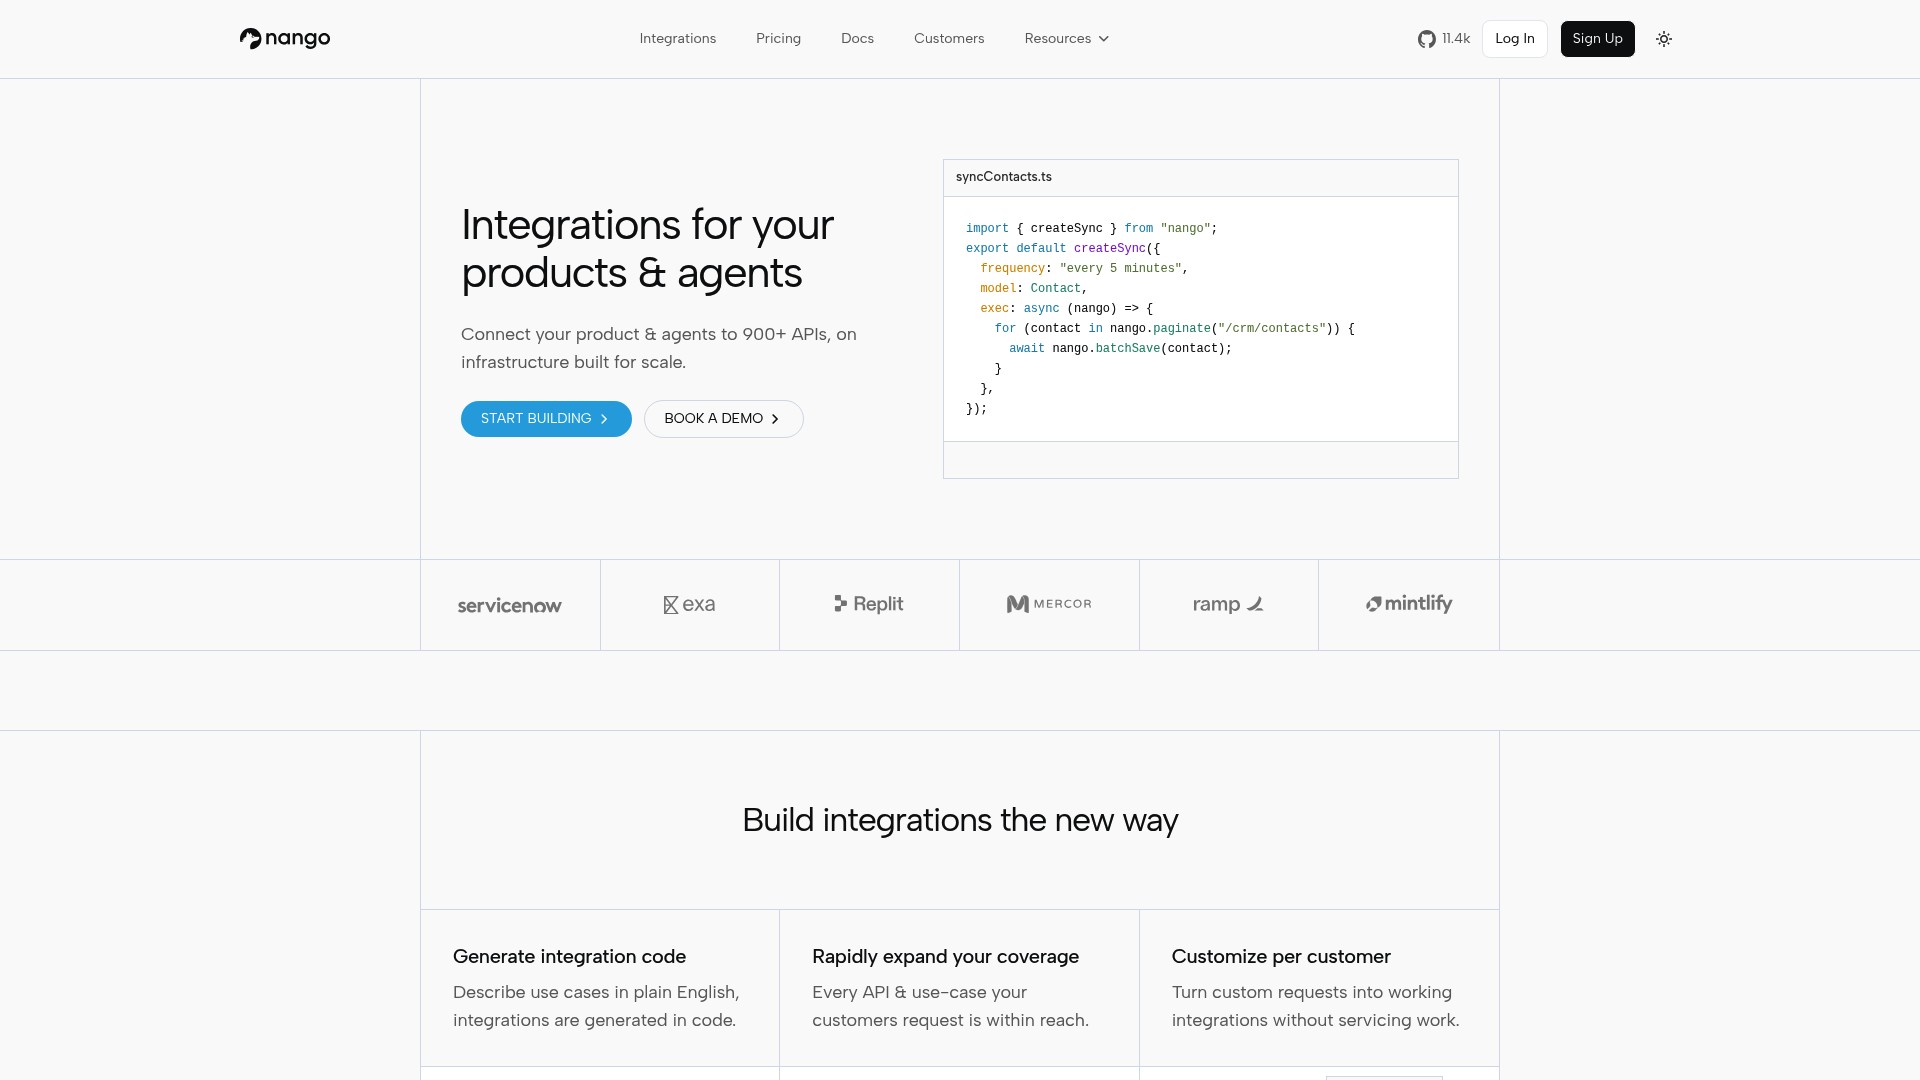Click the Log In button

click(1514, 39)
